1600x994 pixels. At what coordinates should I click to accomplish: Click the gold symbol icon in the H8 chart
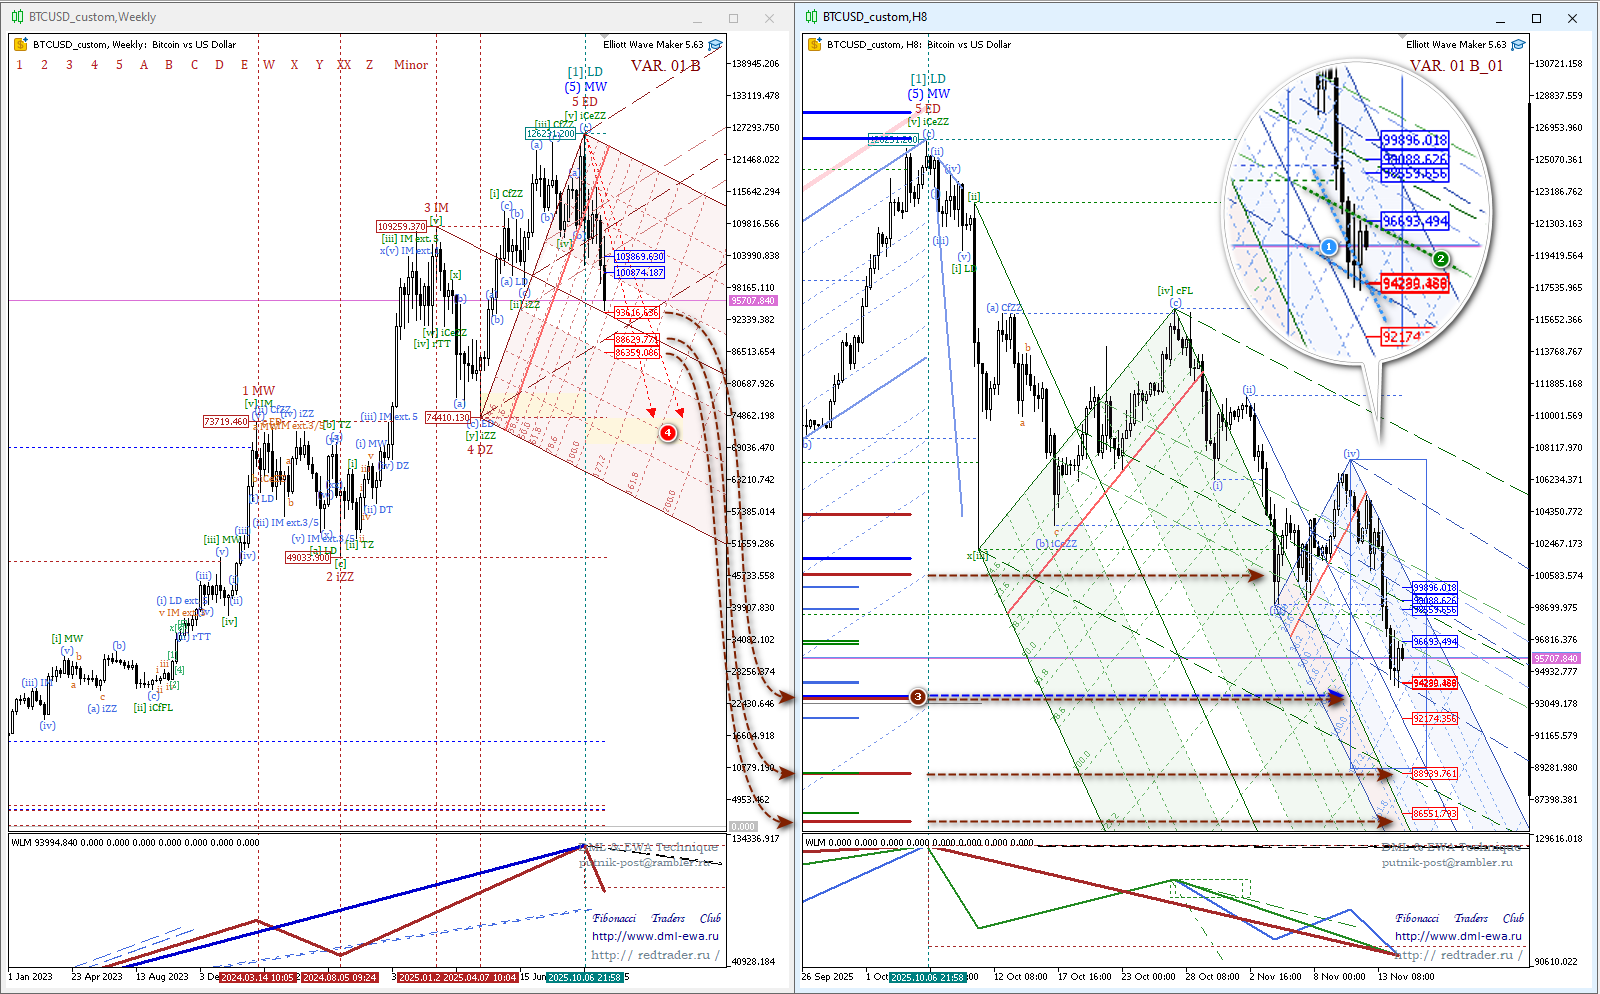coord(814,45)
